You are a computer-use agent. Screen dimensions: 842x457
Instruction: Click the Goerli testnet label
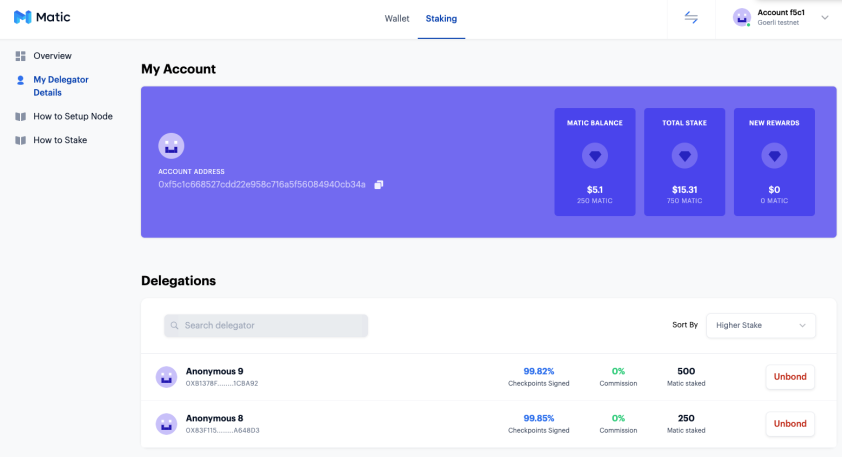[x=778, y=23]
